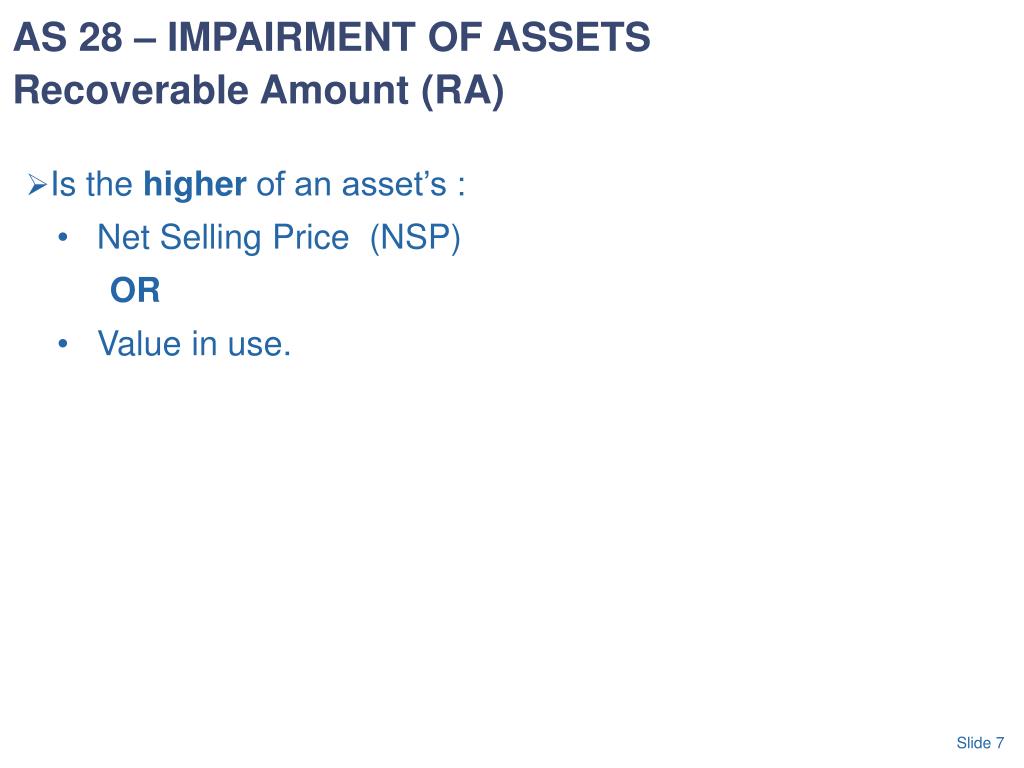Screen dimensions: 1024x768
Task: Click 'IMPAIRMENT OF ASSETS' heading text
Action: click(409, 37)
